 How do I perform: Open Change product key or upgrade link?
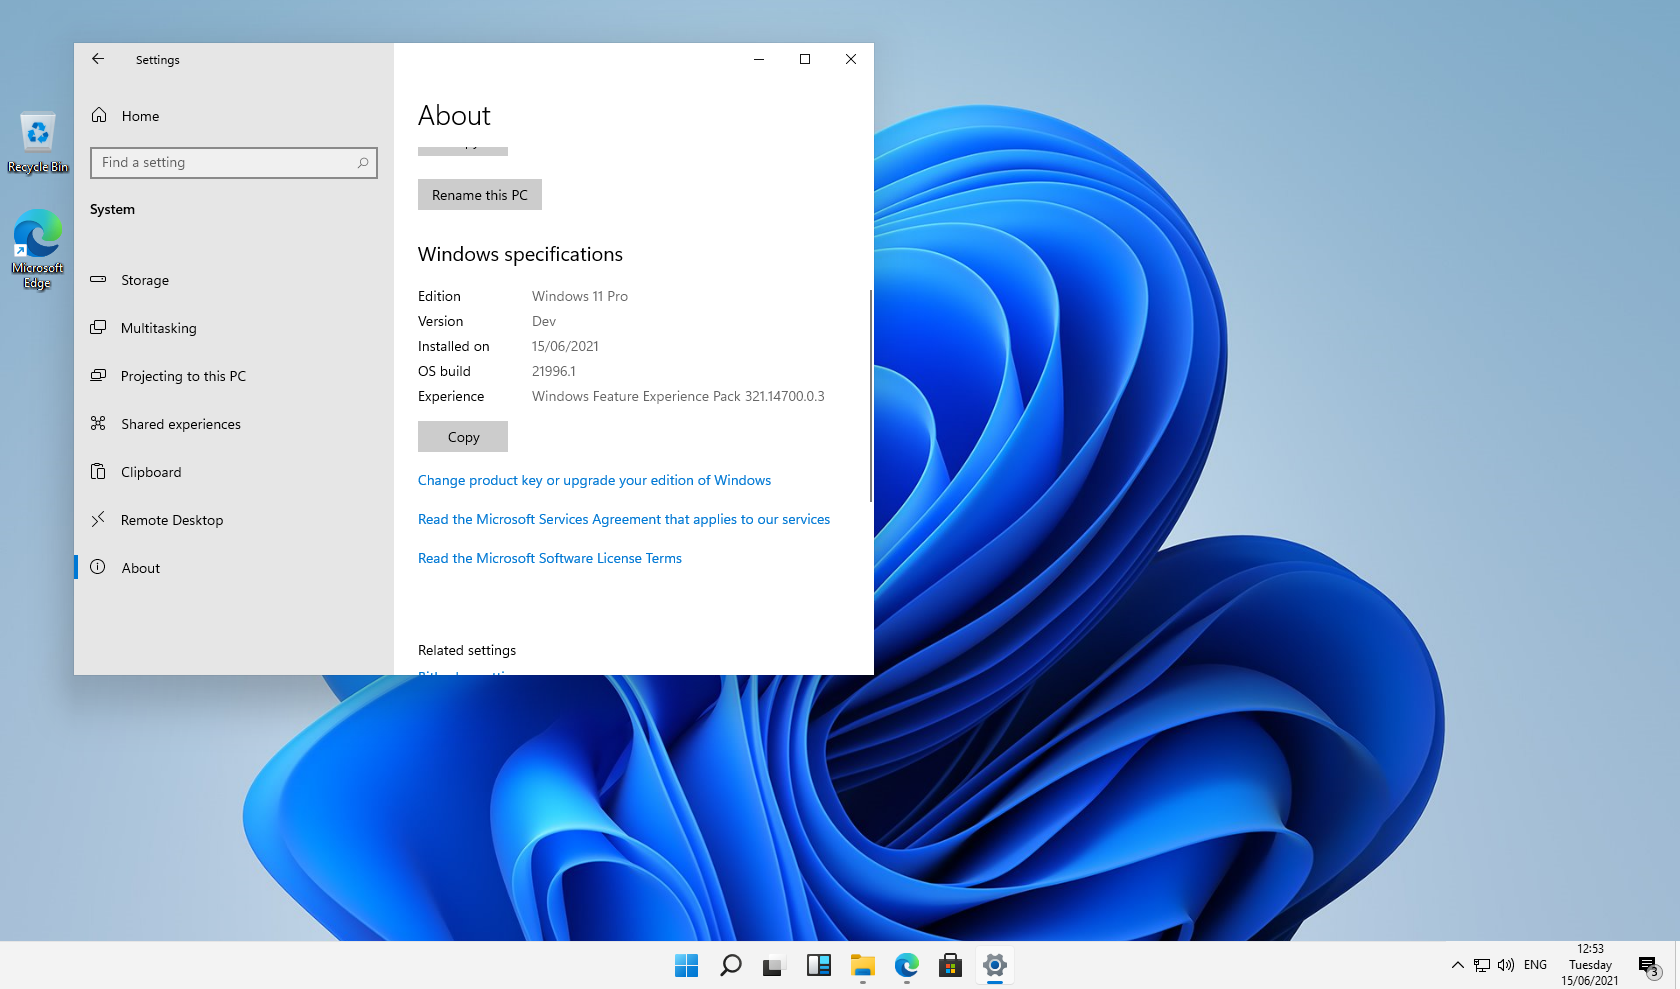point(594,480)
